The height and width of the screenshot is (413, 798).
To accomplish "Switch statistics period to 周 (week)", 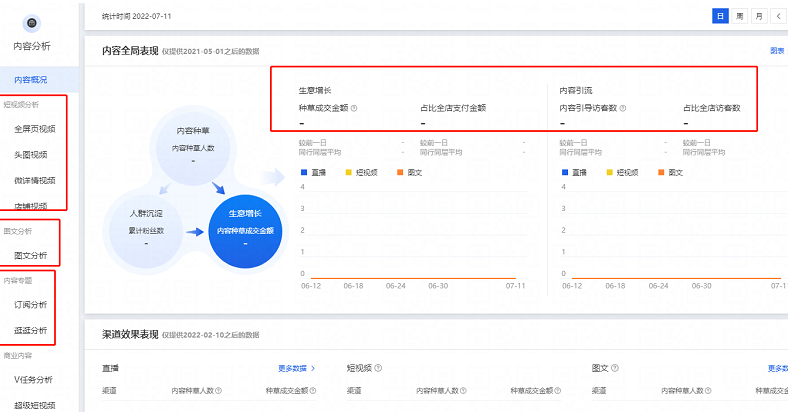I will point(739,16).
